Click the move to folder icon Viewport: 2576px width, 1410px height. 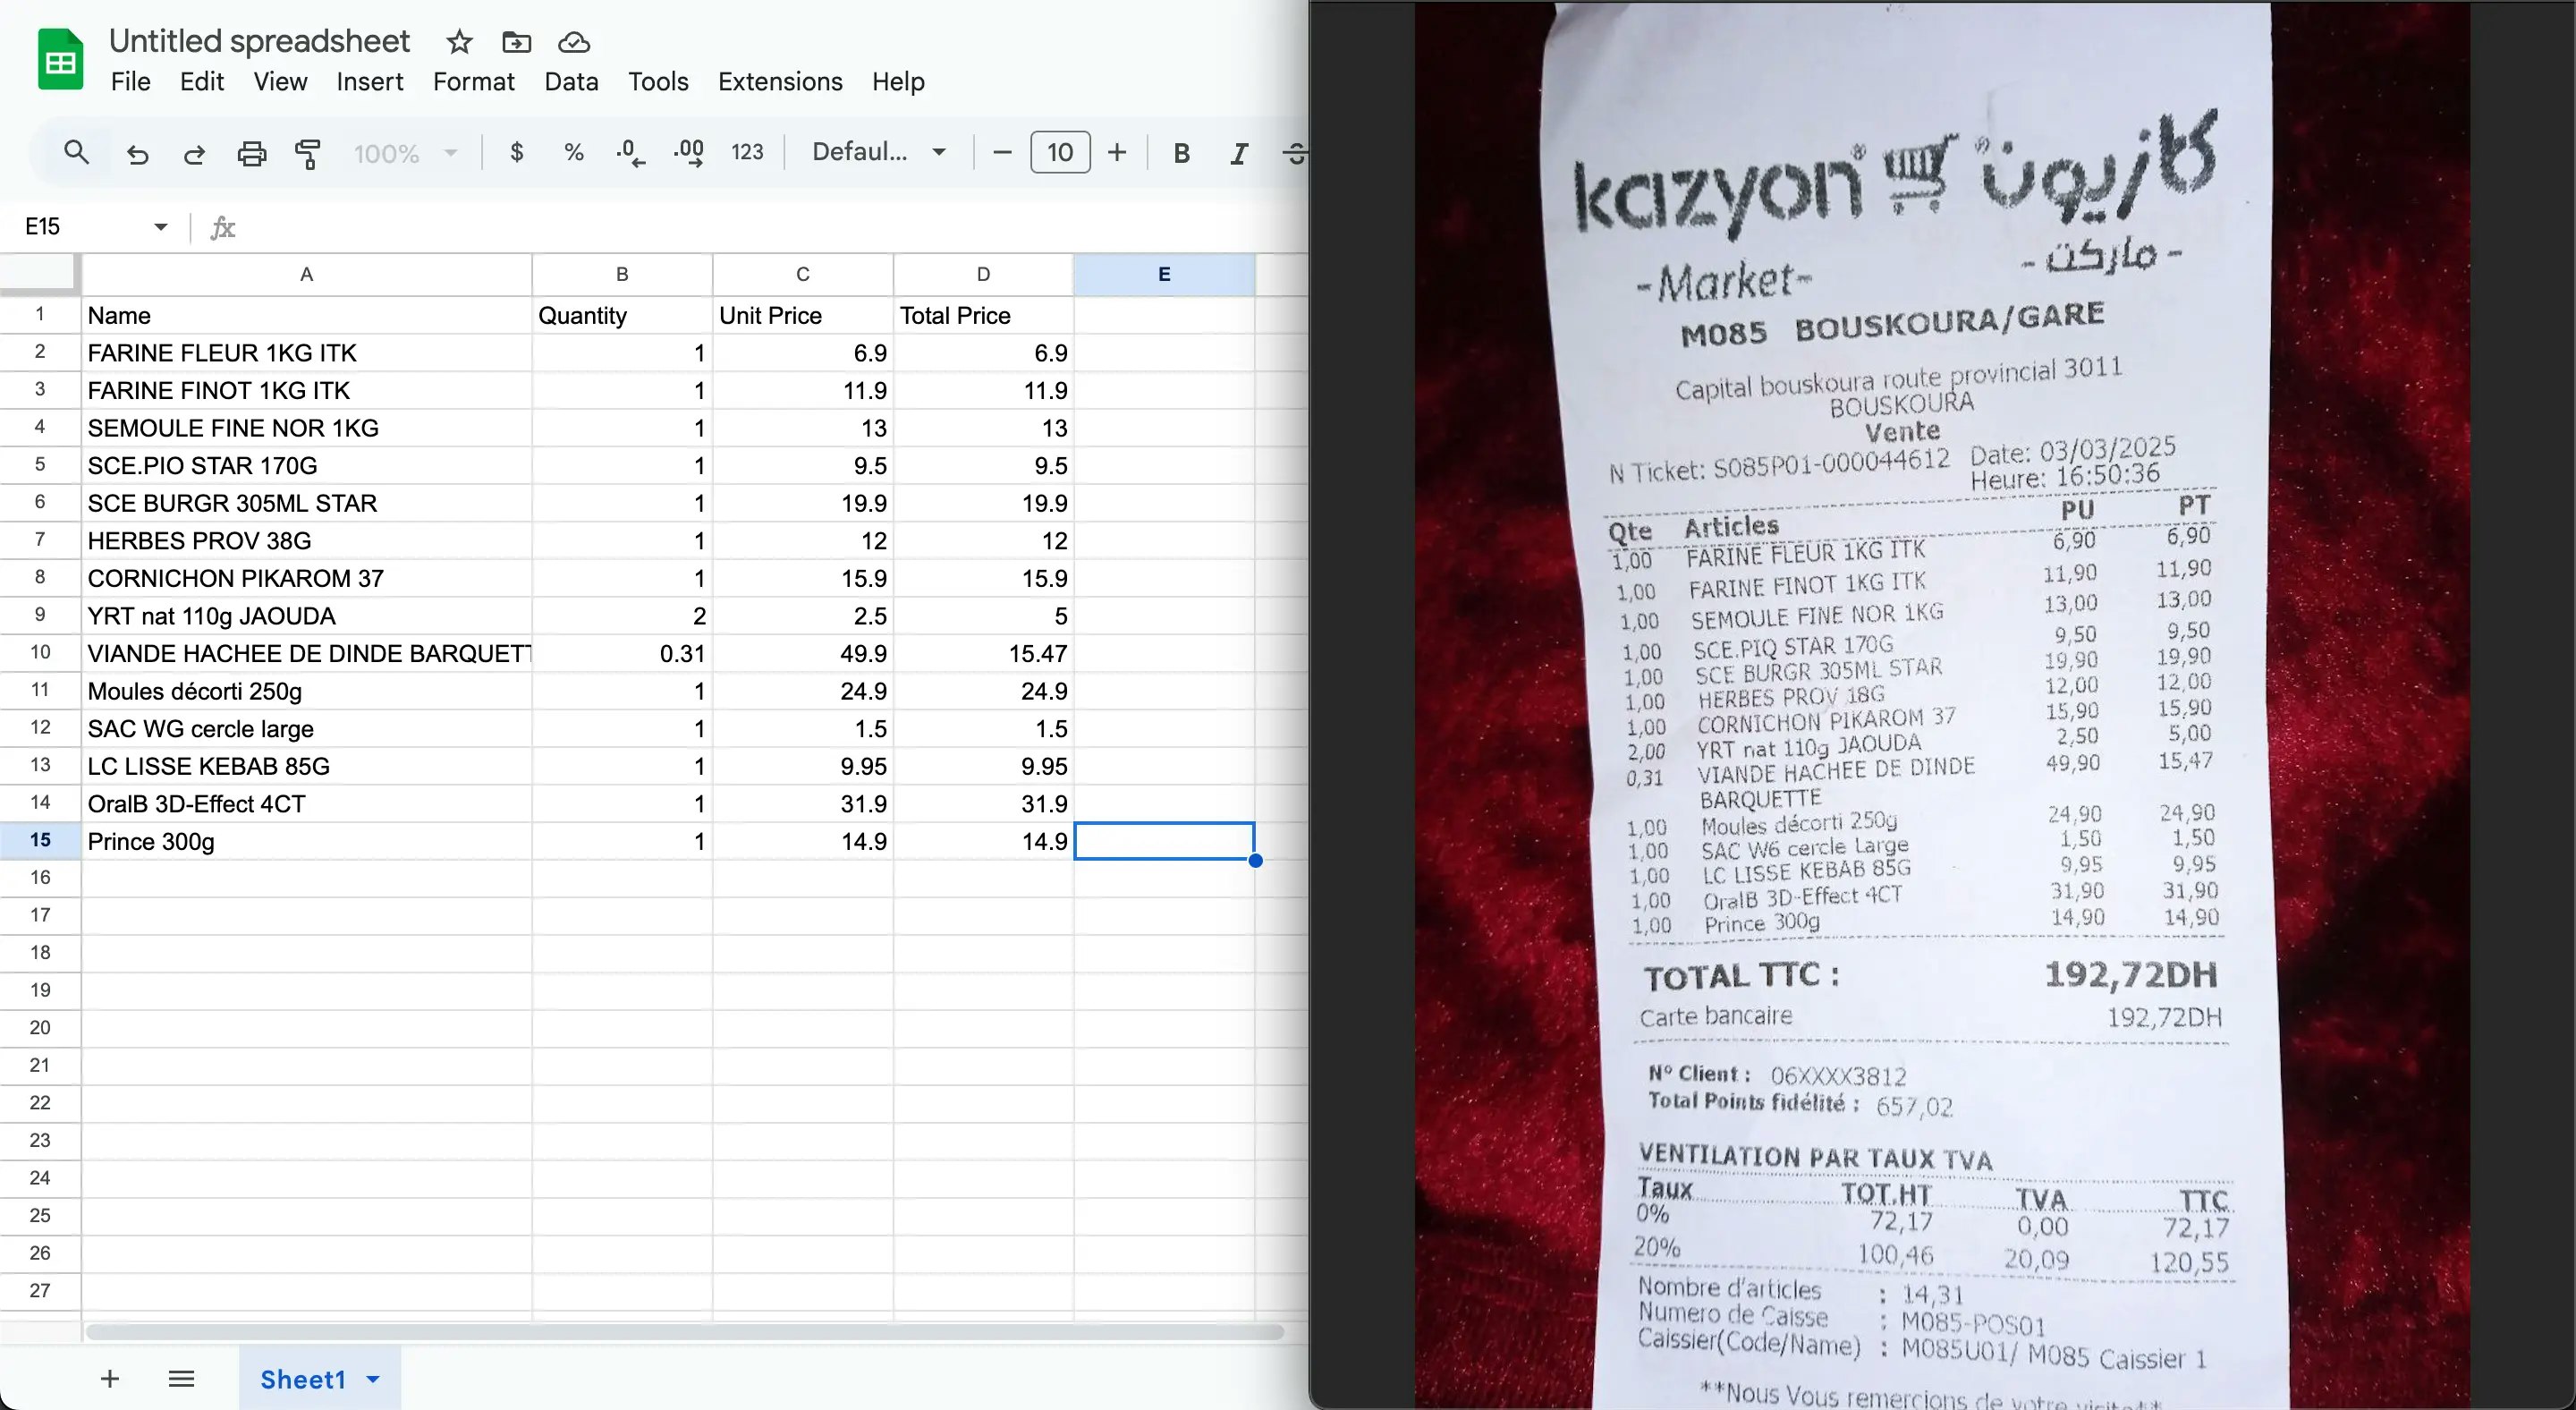click(x=516, y=42)
